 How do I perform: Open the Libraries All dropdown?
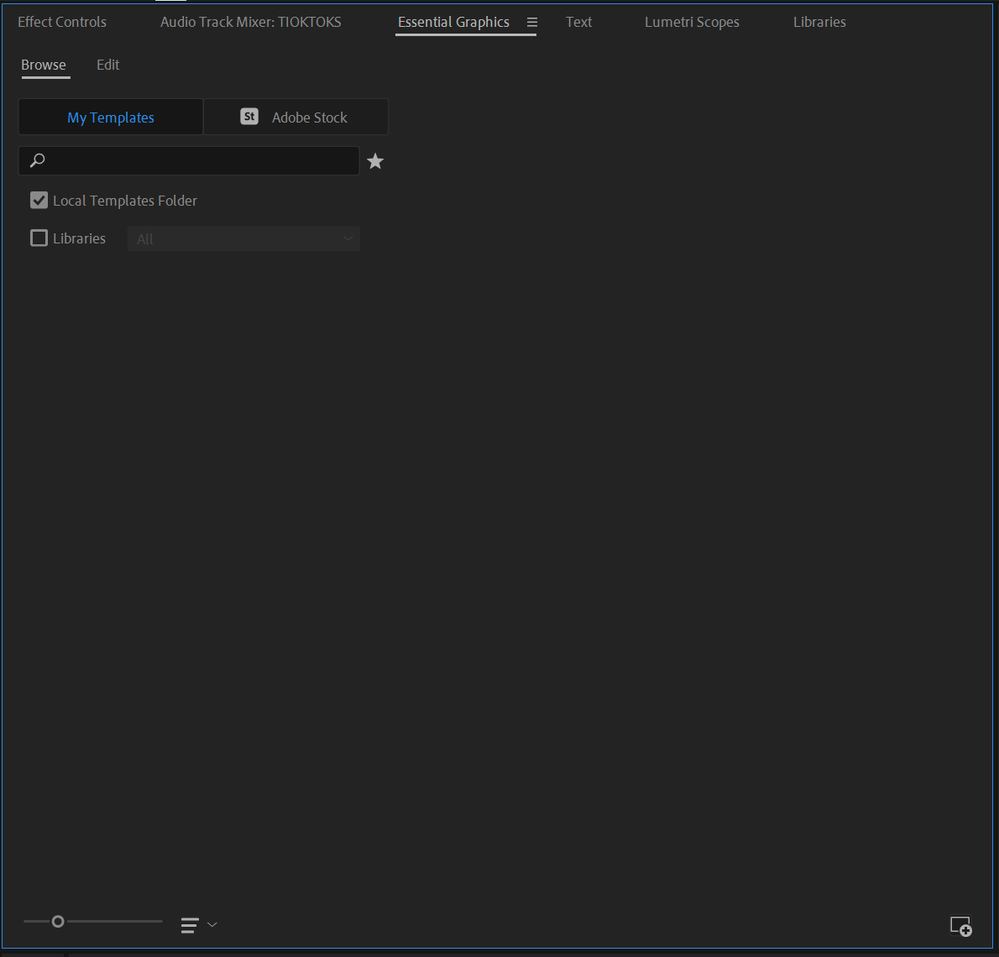coord(243,239)
